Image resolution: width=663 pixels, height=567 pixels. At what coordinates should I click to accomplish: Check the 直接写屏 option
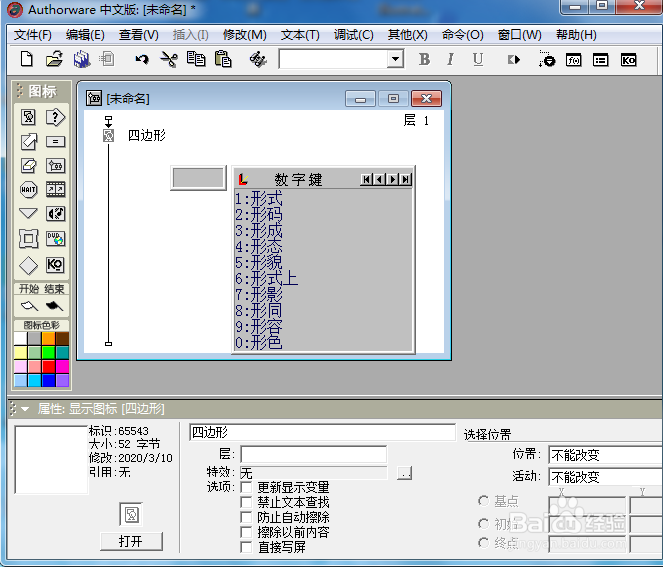(x=246, y=547)
